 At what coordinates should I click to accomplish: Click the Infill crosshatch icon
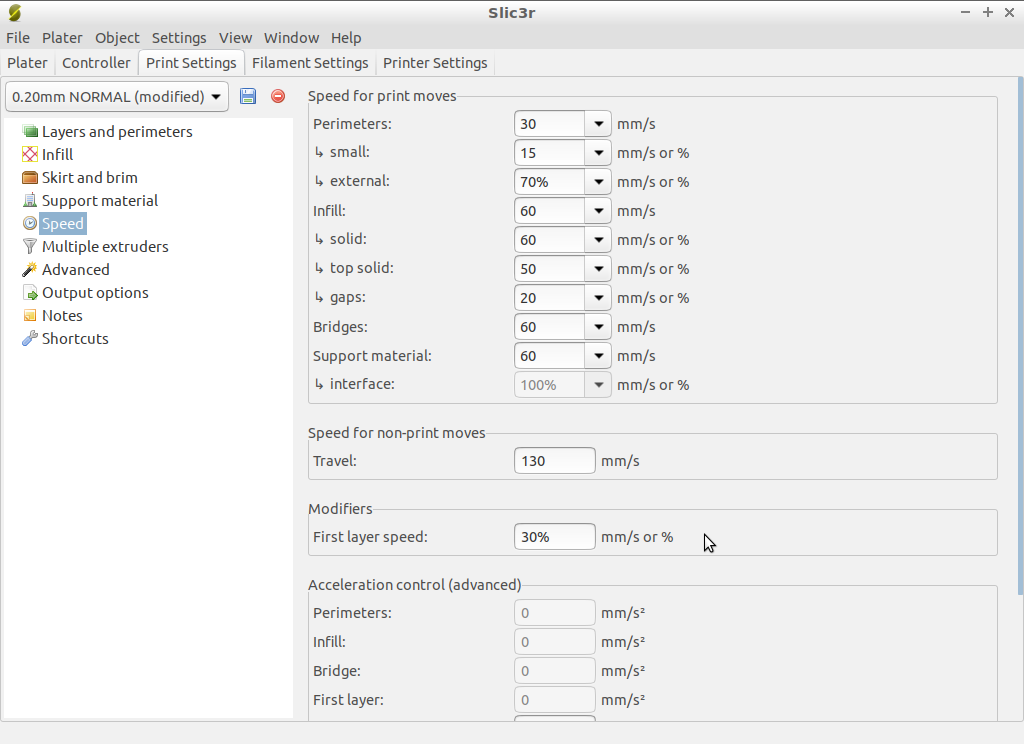(30, 154)
